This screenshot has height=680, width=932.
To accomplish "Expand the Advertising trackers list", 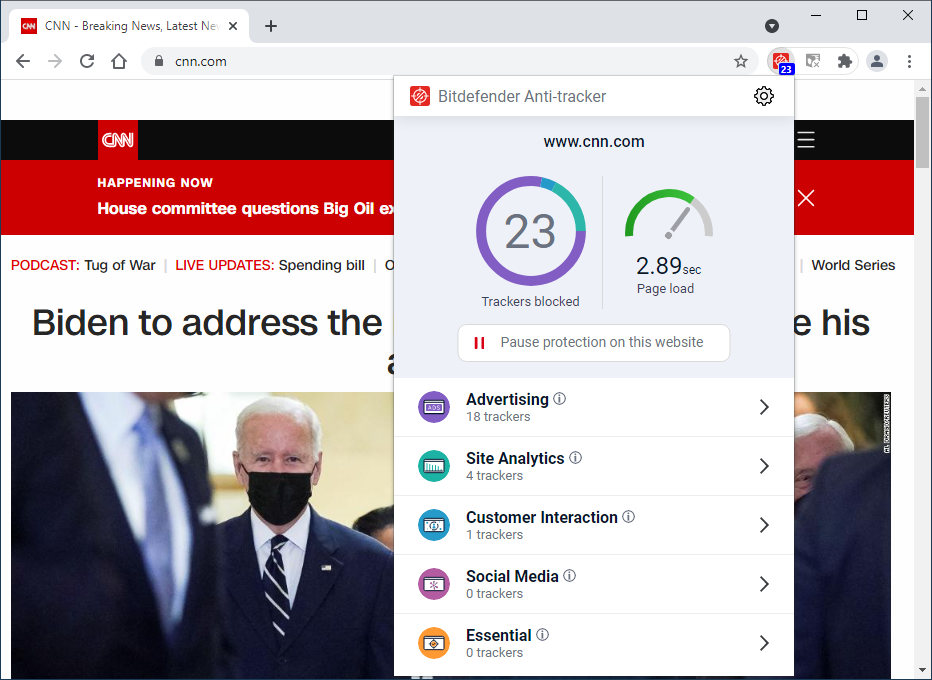I will (x=764, y=407).
